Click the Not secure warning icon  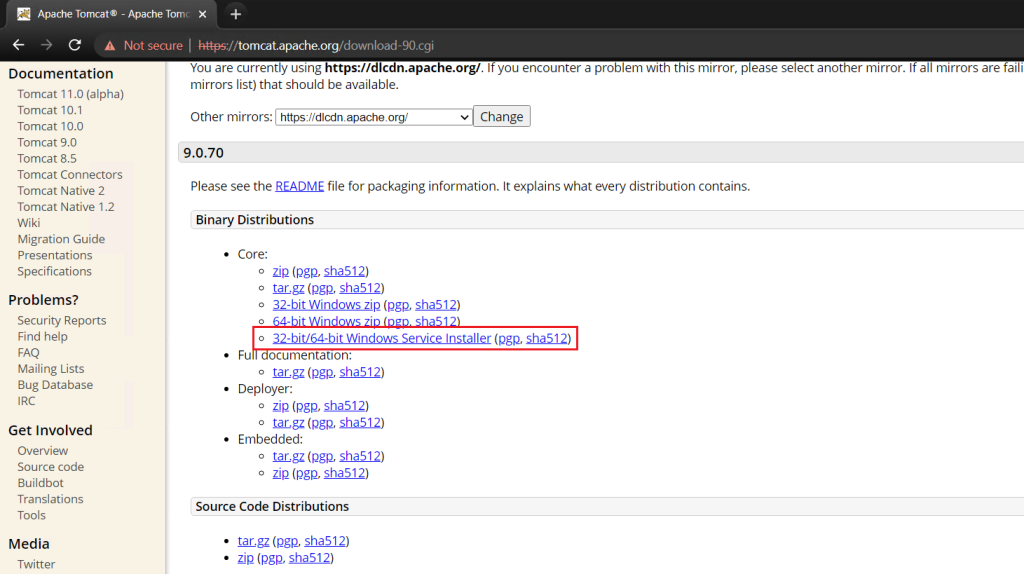[110, 46]
